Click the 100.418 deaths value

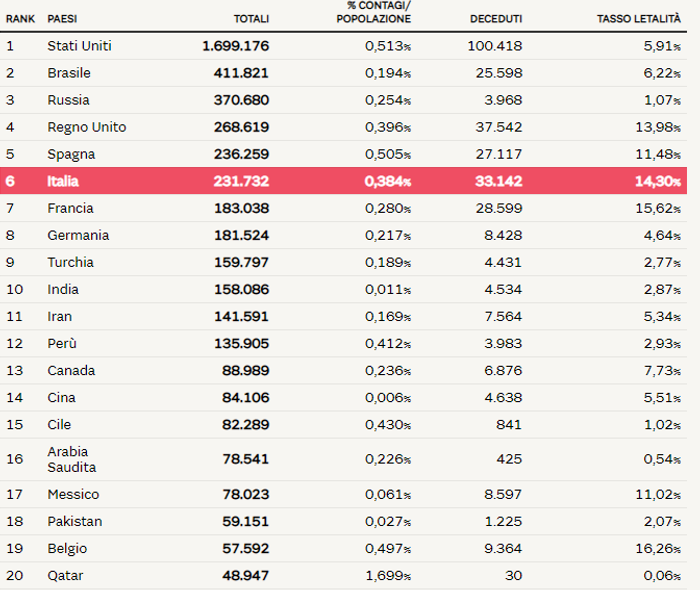pos(495,46)
